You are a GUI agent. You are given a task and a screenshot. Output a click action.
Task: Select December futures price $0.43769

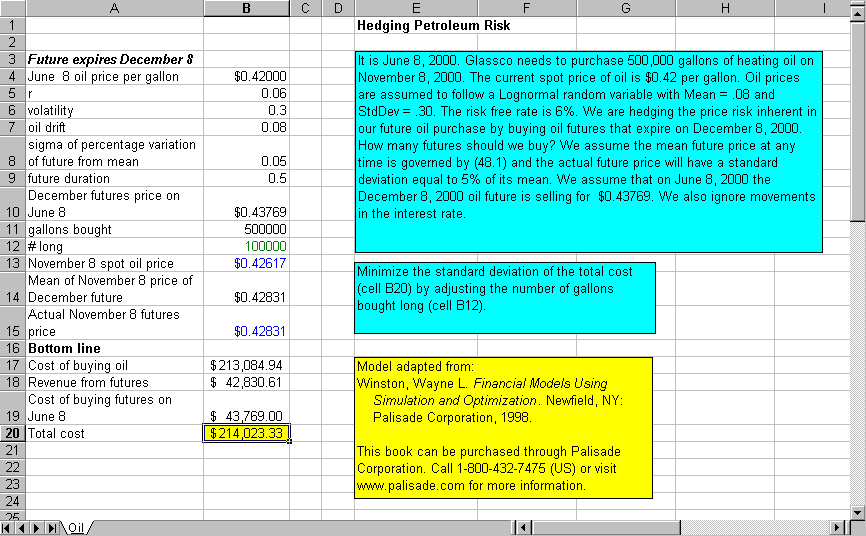246,204
